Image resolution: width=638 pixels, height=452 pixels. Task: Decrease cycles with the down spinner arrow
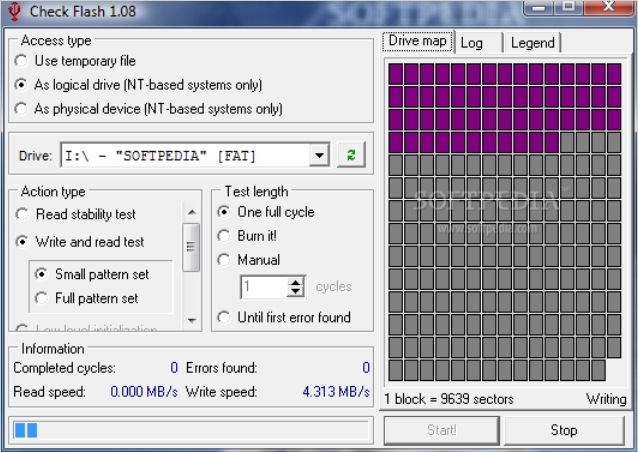tap(296, 292)
